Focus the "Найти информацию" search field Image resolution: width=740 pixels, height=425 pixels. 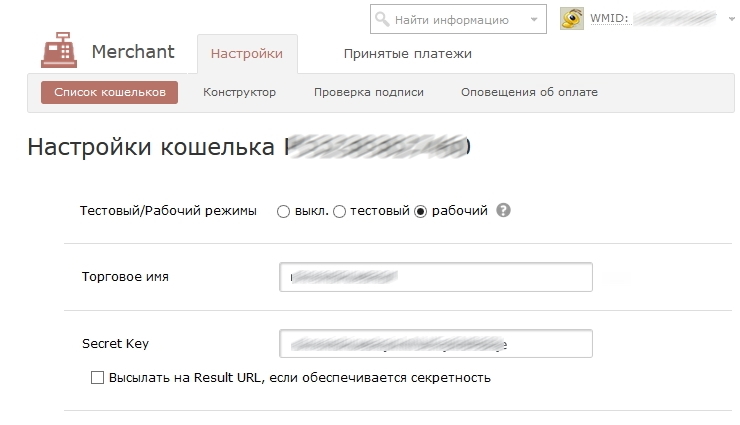pyautogui.click(x=455, y=19)
